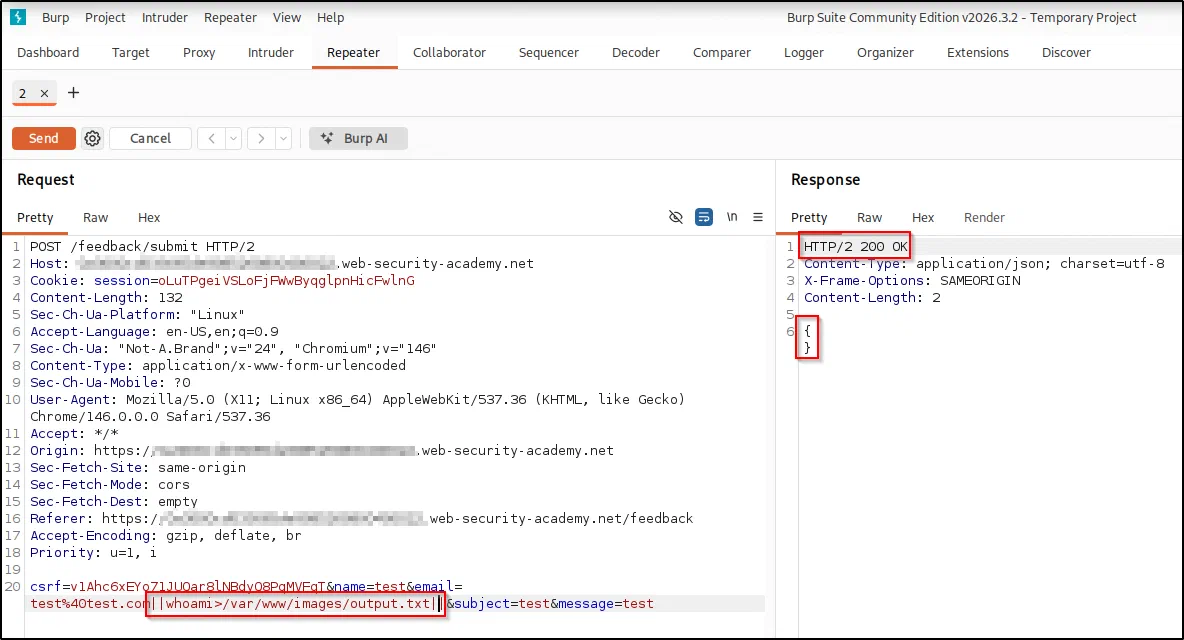Viewport: 1184px width, 640px height.
Task: Click response Content-Type json header
Action: [x=984, y=263]
